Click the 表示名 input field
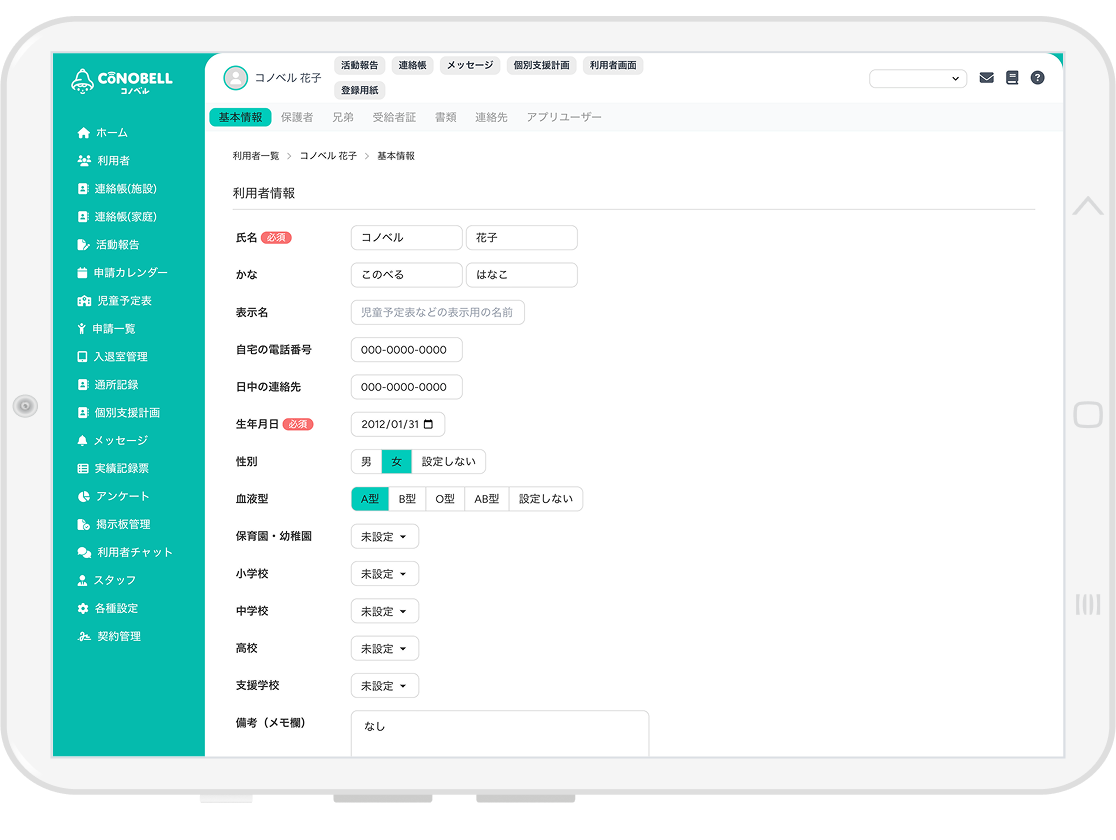This screenshot has width=1116, height=840. coord(437,313)
